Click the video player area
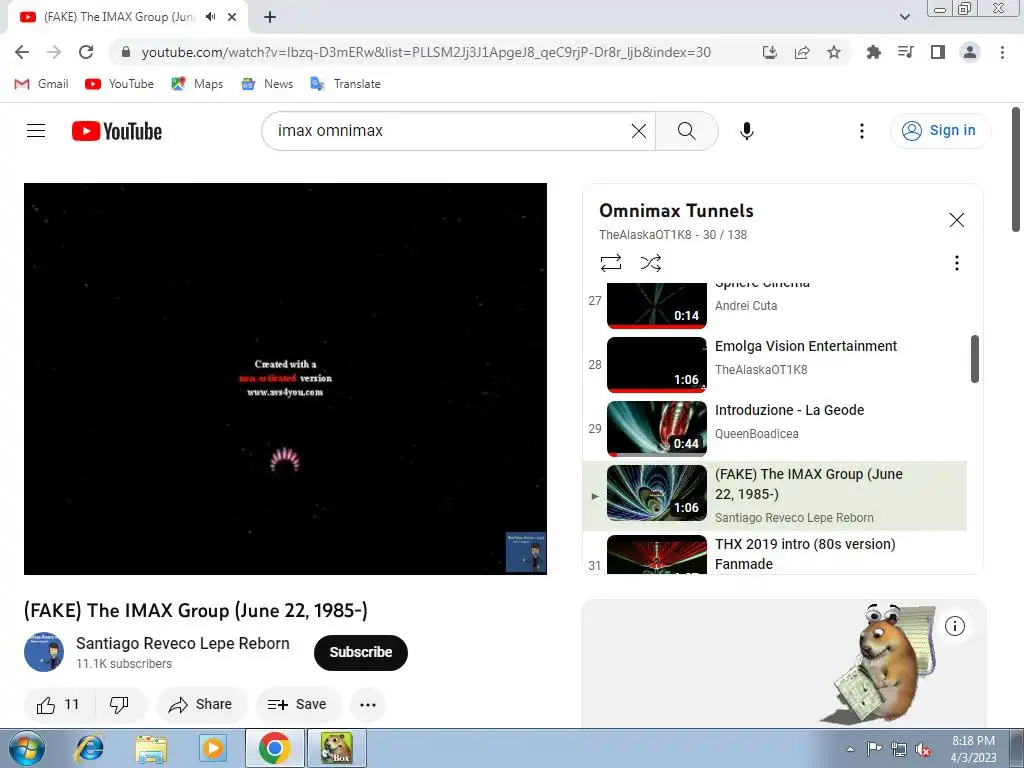The height and width of the screenshot is (768, 1024). (285, 379)
